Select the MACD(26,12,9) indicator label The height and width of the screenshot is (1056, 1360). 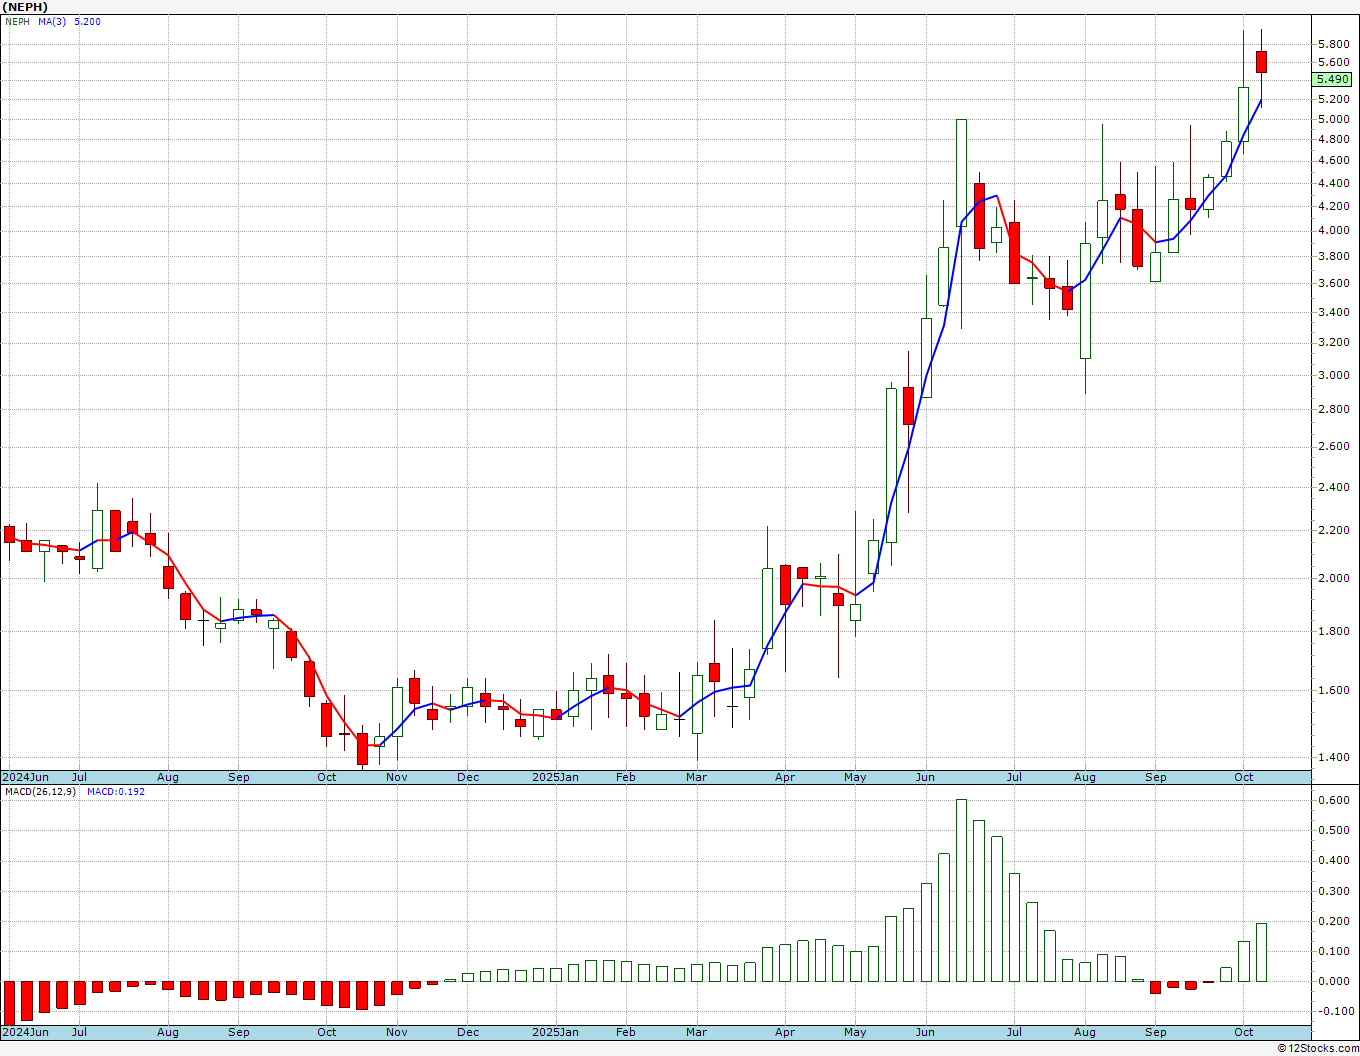click(40, 791)
